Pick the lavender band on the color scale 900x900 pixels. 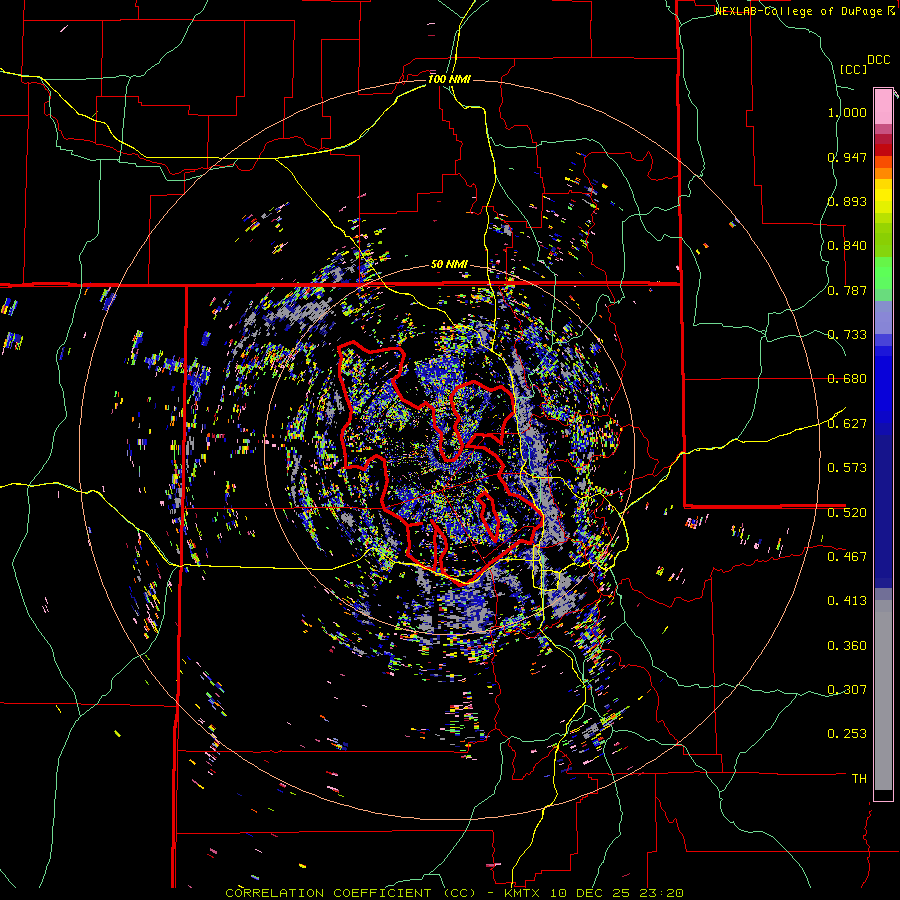(883, 318)
